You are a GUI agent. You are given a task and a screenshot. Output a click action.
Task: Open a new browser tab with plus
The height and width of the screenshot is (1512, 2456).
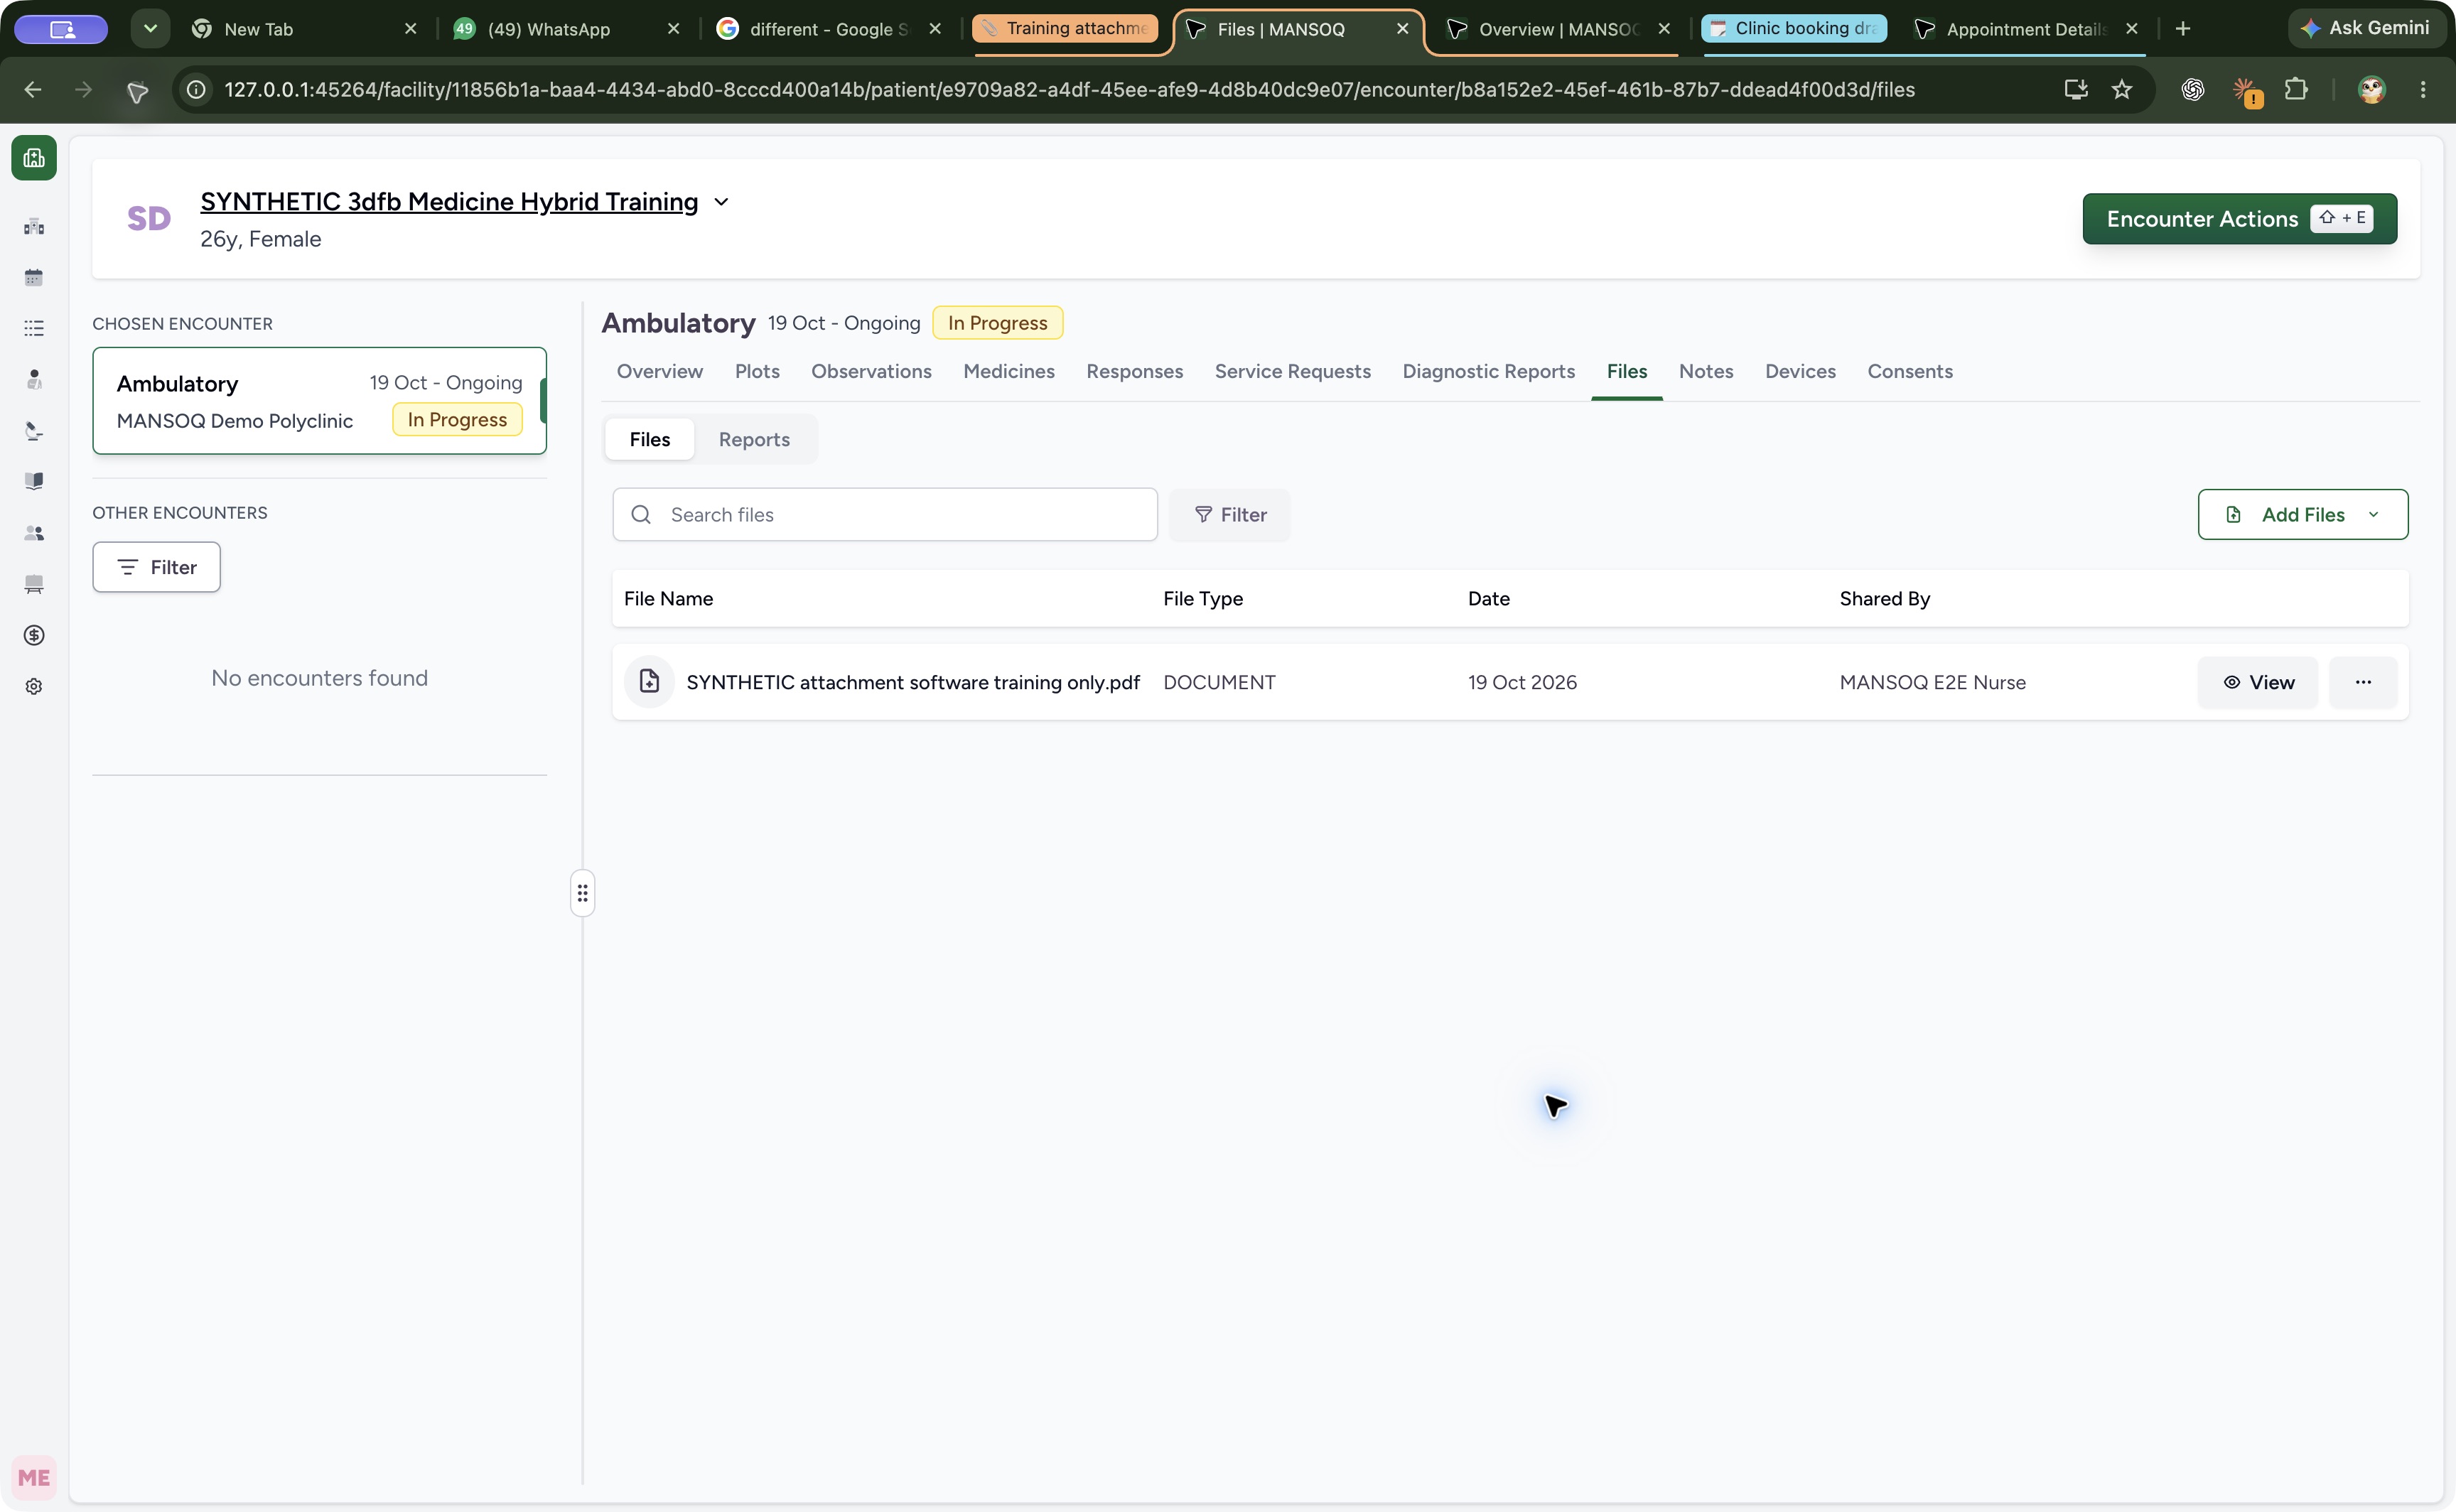(2182, 29)
